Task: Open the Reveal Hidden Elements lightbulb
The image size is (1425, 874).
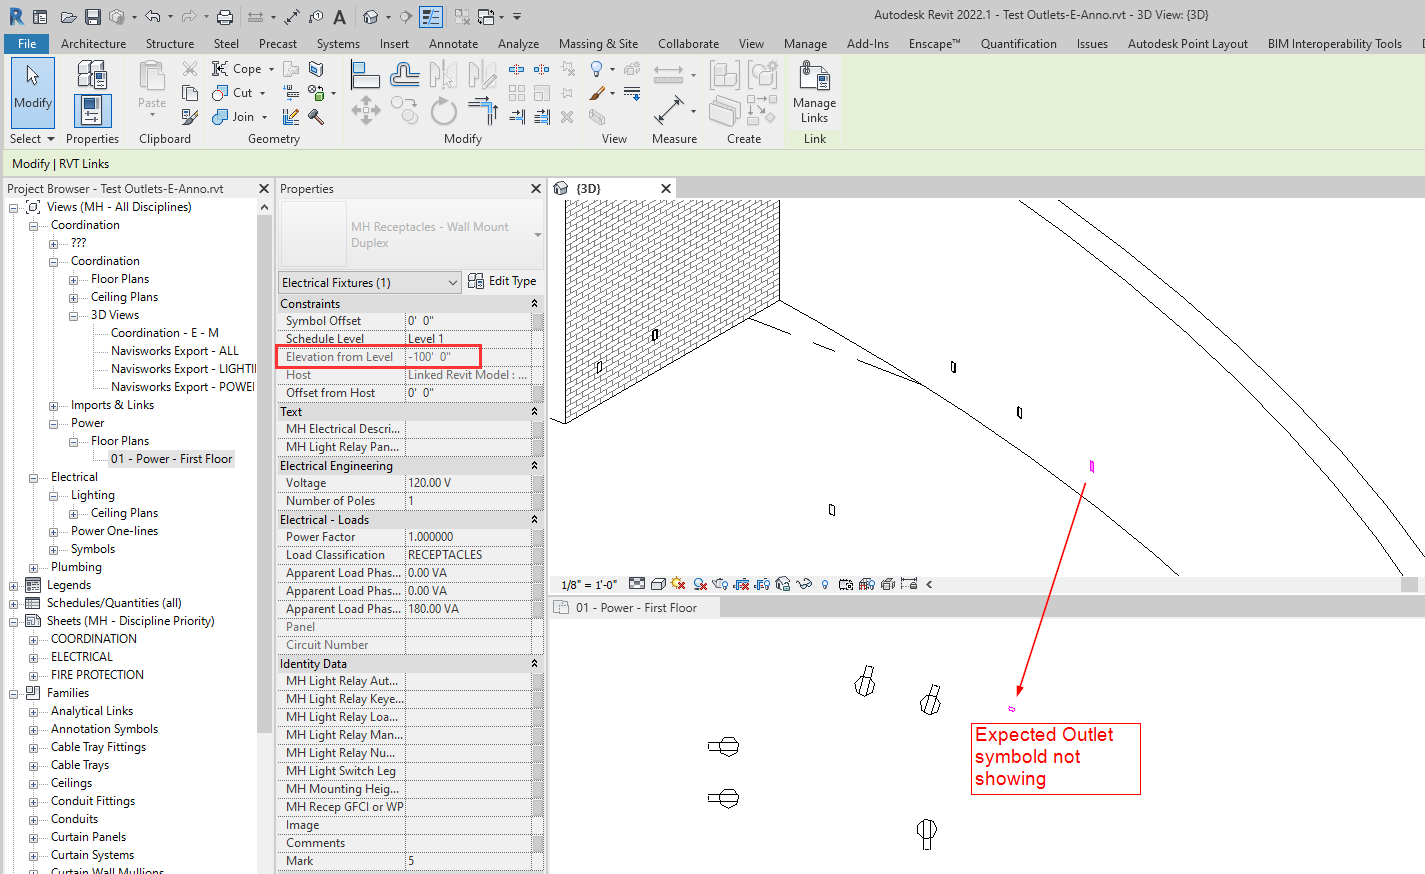Action: (x=824, y=584)
